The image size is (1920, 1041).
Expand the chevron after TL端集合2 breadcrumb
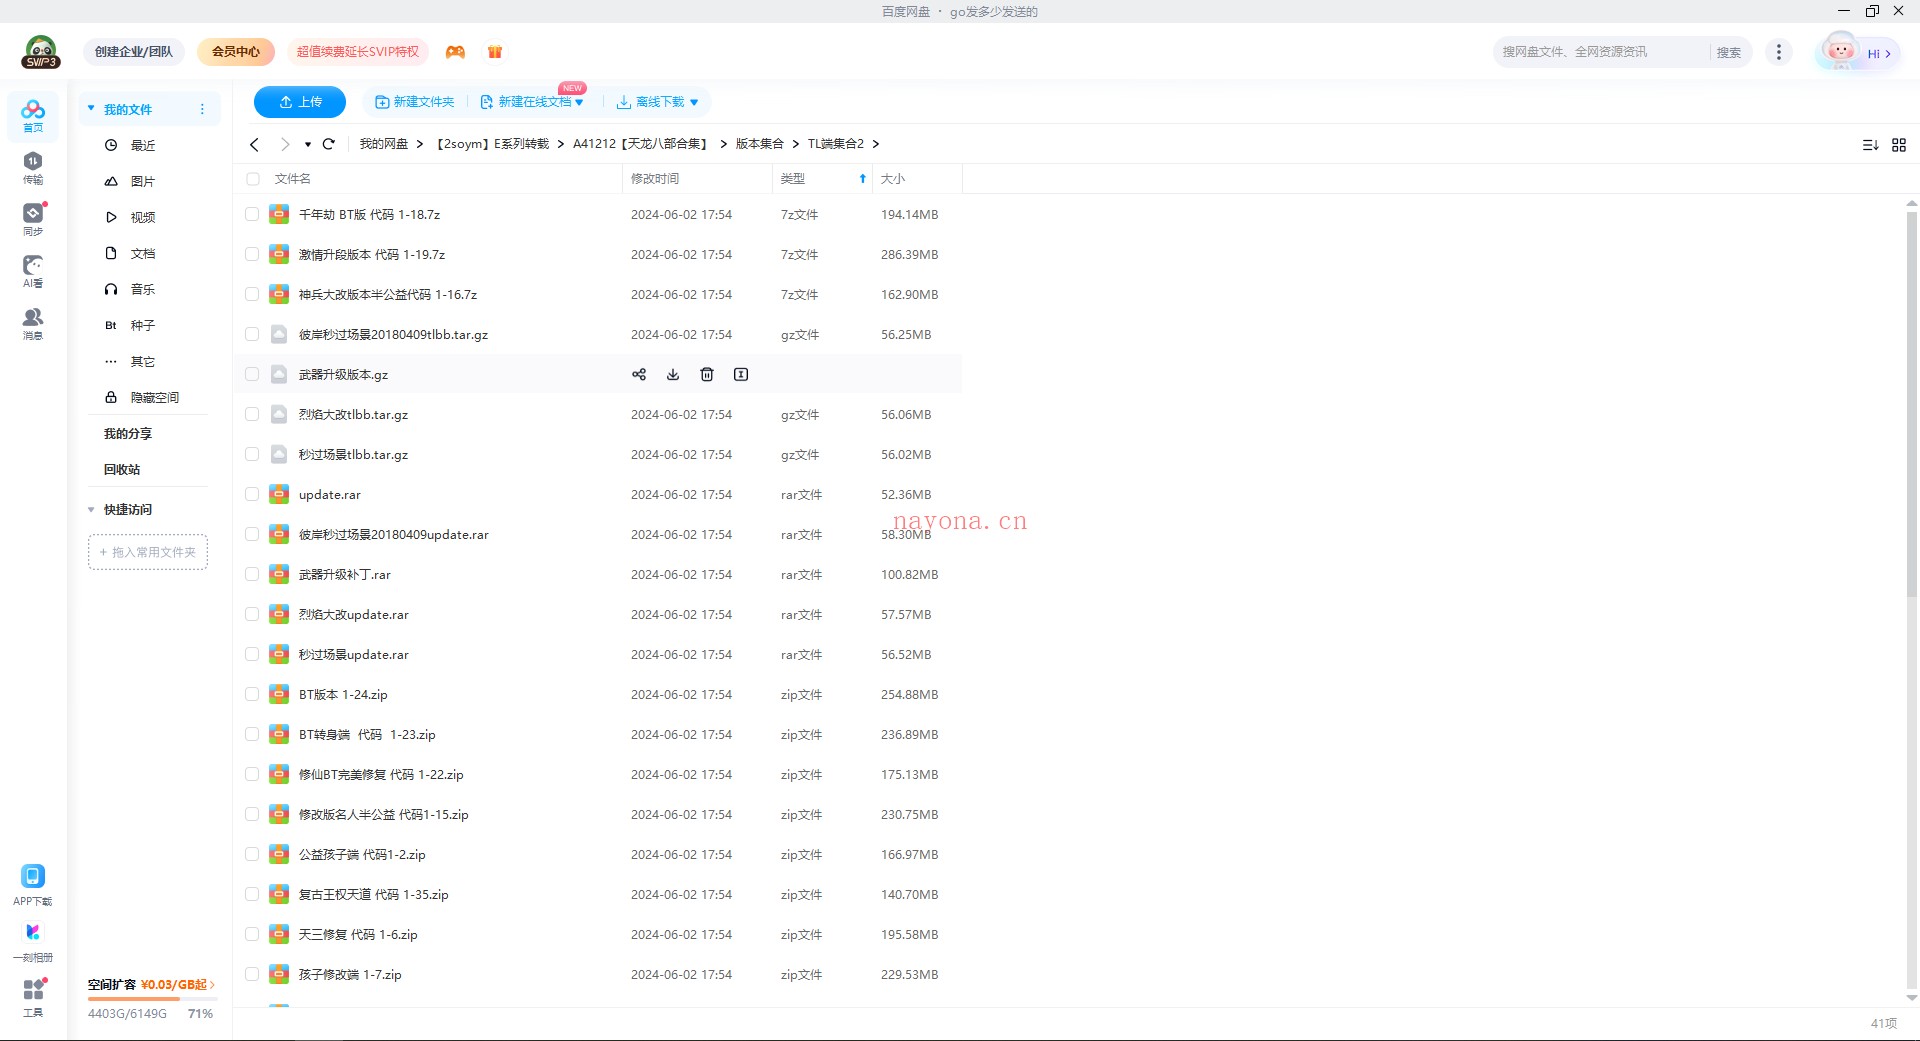point(876,144)
